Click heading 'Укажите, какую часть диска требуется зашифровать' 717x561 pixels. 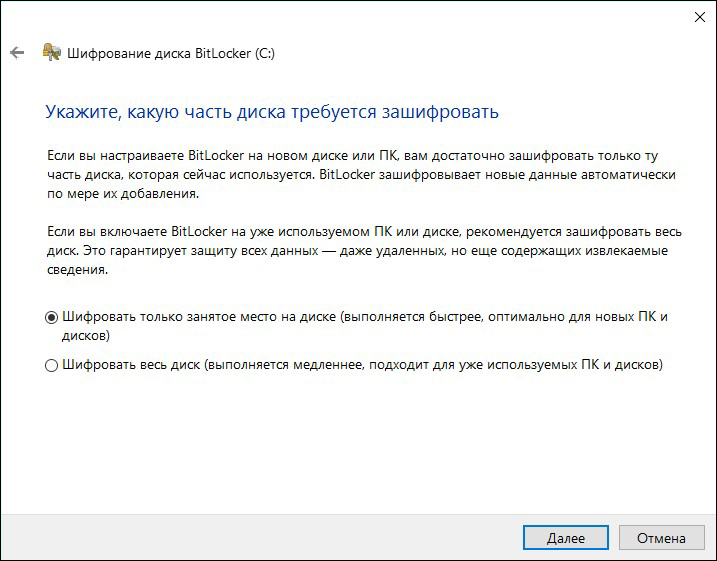(272, 112)
